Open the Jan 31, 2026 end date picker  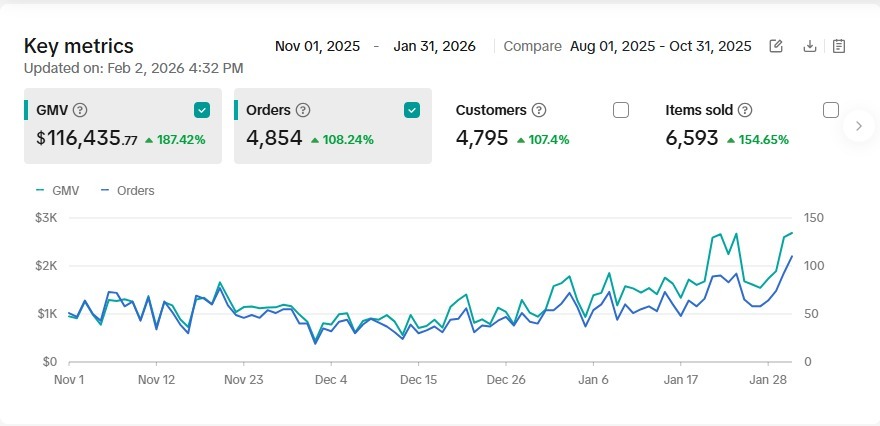[434, 46]
